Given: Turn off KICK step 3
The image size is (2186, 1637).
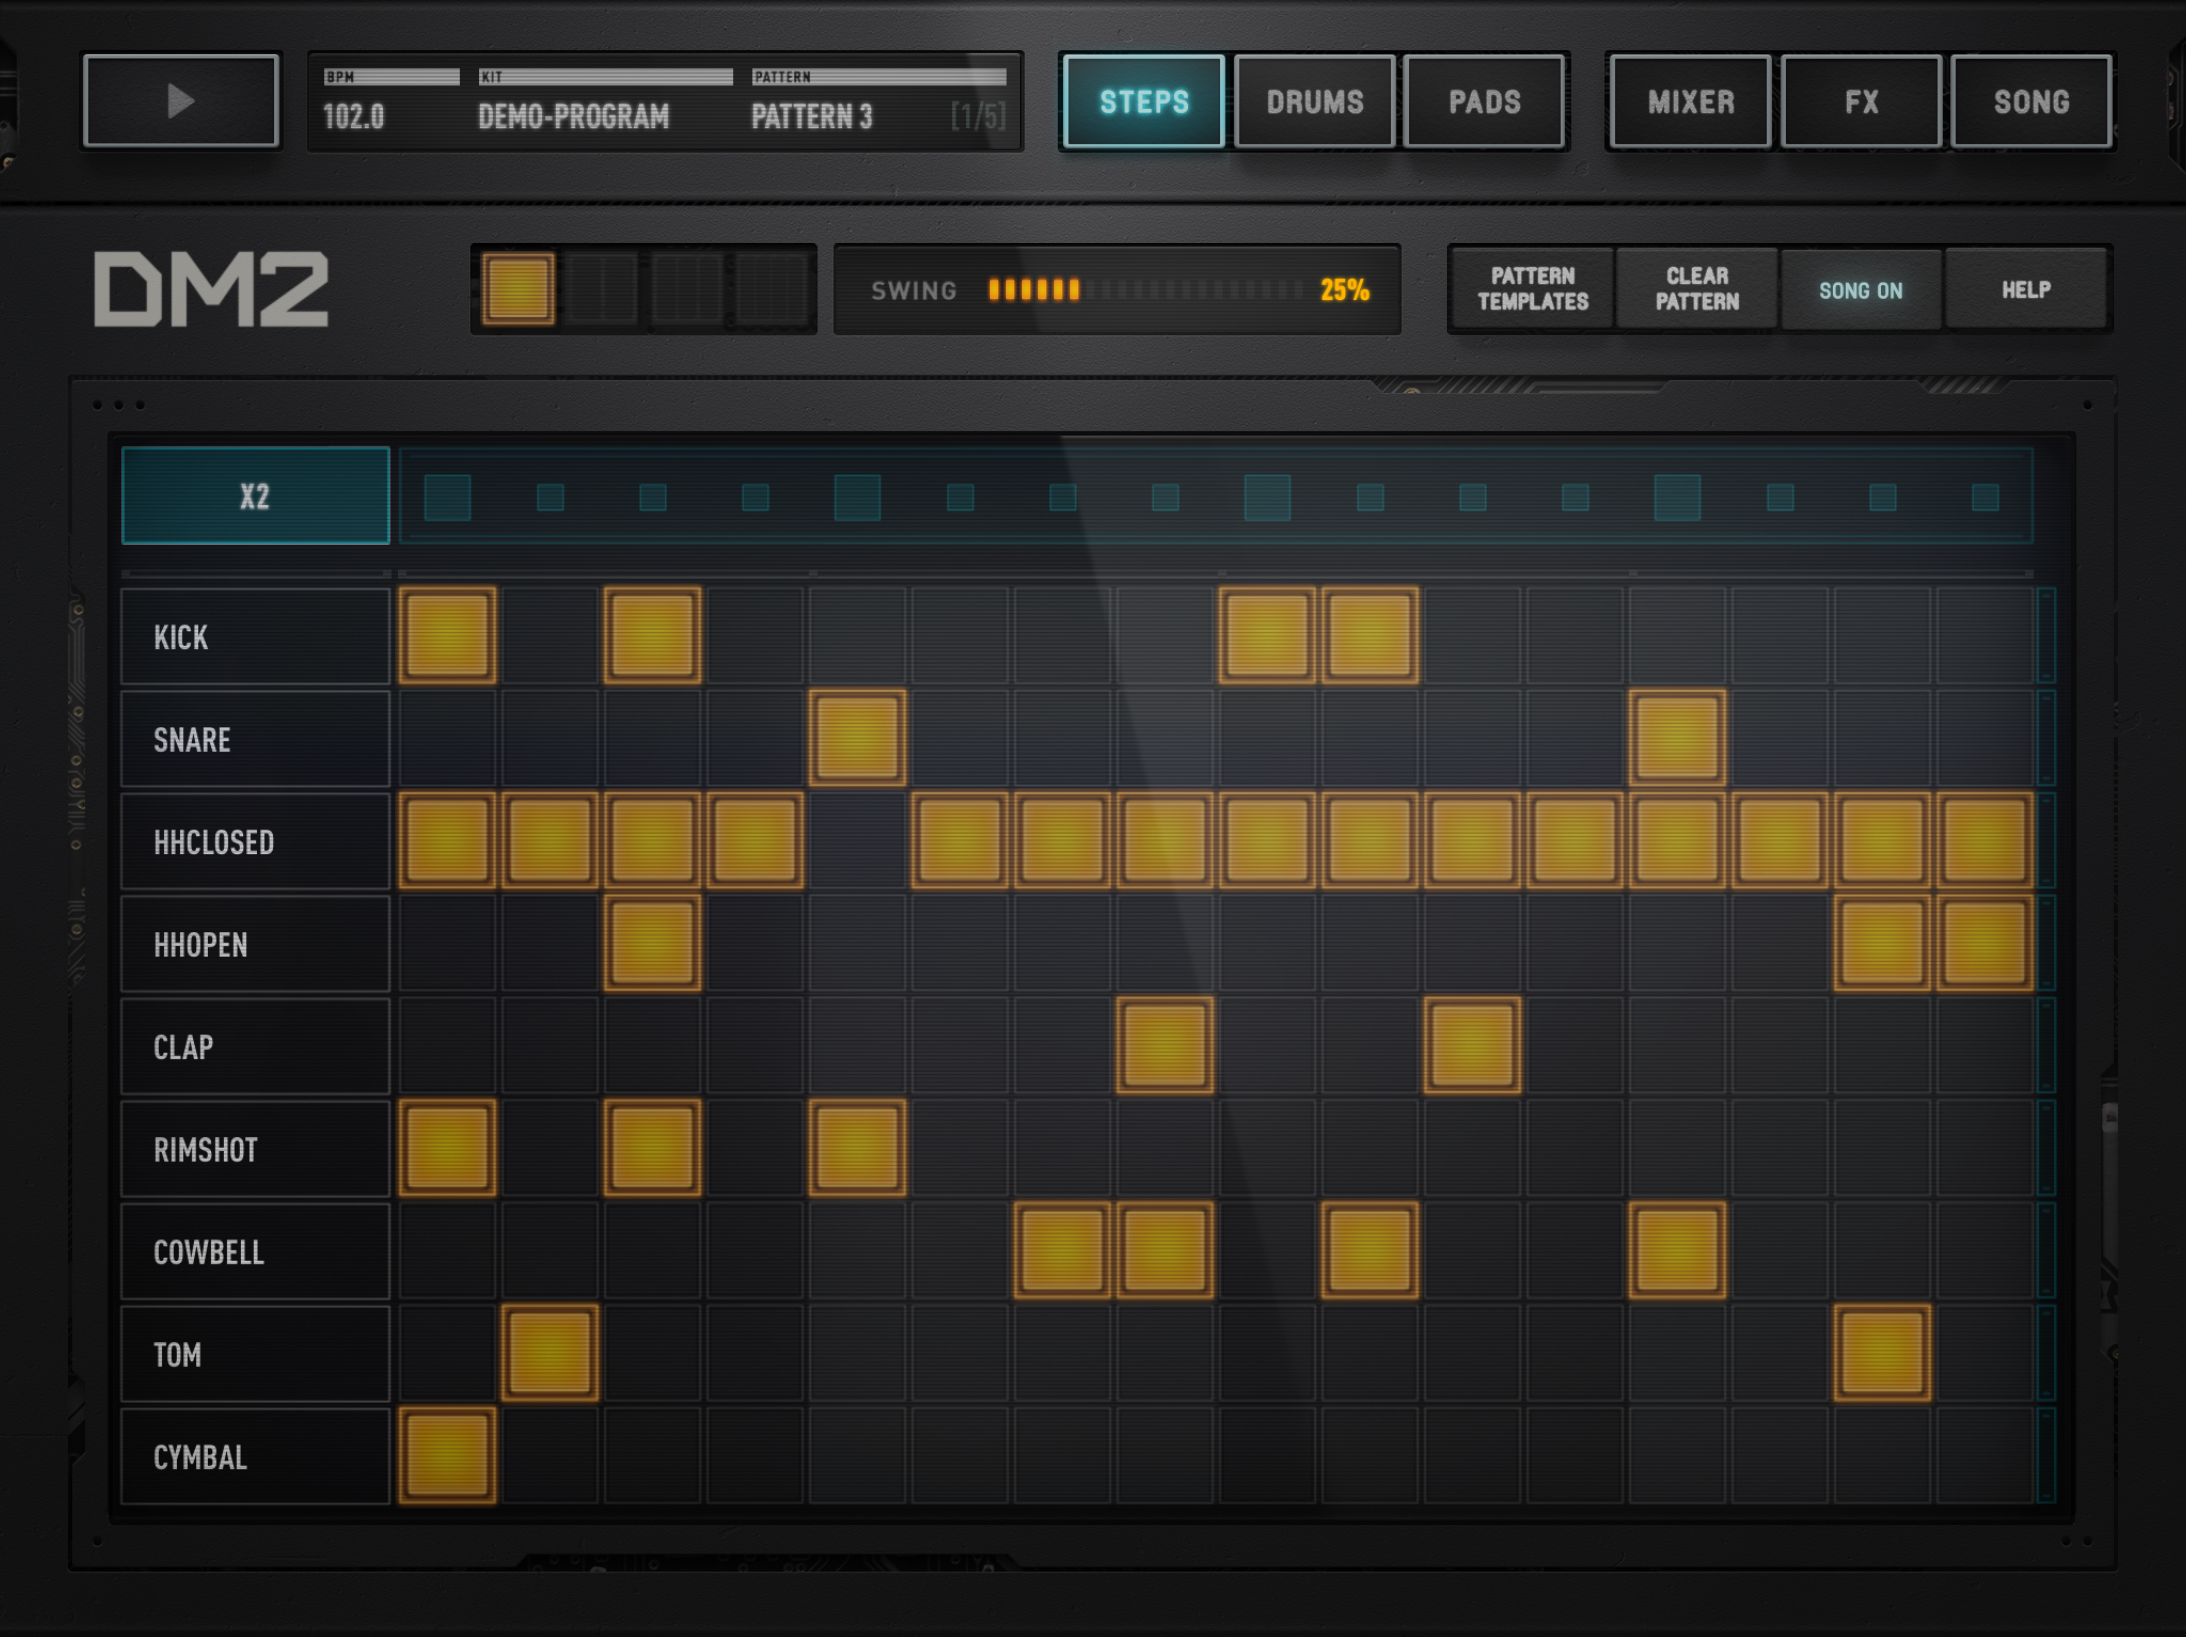Looking at the screenshot, I should tap(652, 636).
